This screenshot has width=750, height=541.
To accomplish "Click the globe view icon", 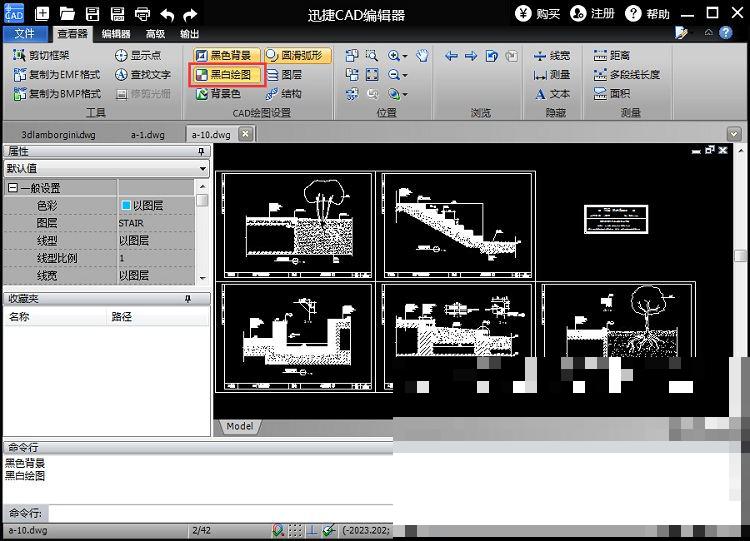I will pyautogui.click(x=393, y=94).
